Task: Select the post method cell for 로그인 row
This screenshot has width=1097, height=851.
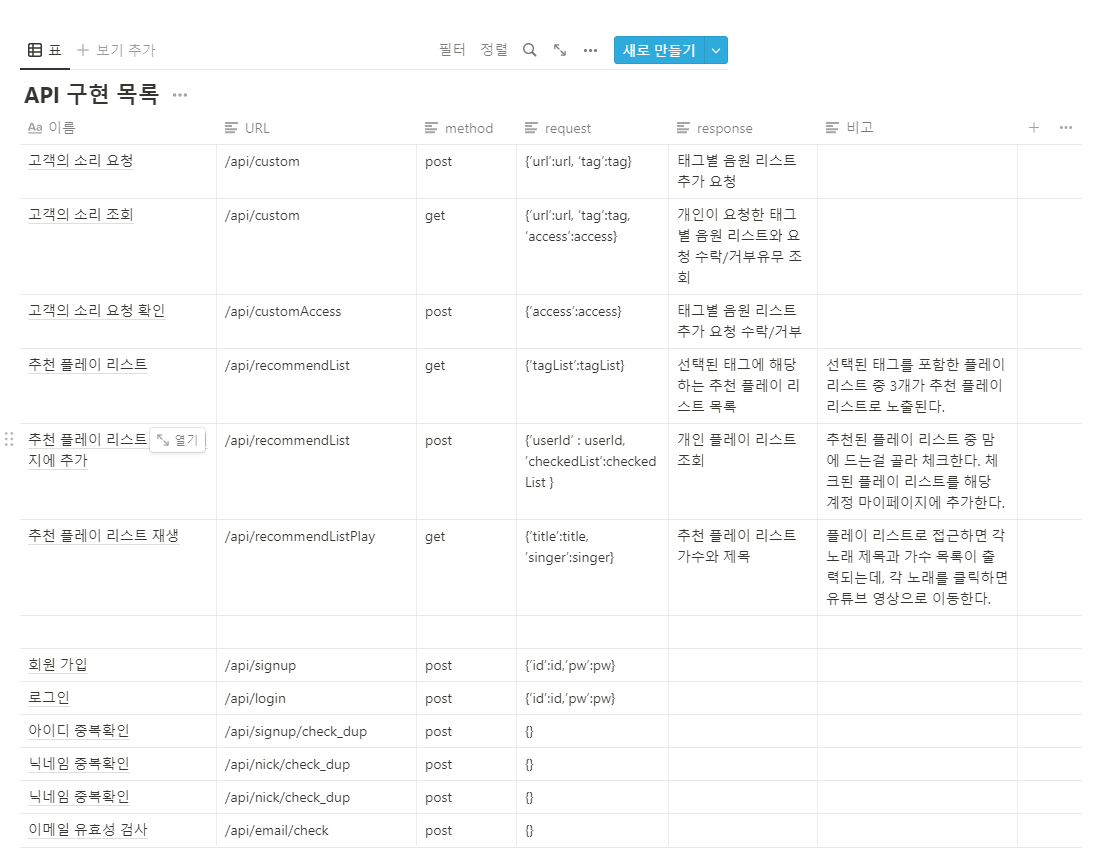Action: pyautogui.click(x=467, y=698)
